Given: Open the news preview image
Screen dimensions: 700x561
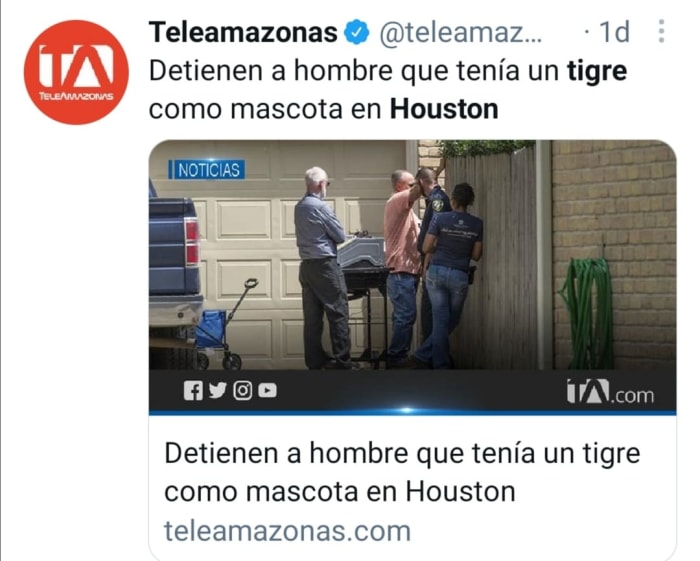Looking at the screenshot, I should point(412,277).
